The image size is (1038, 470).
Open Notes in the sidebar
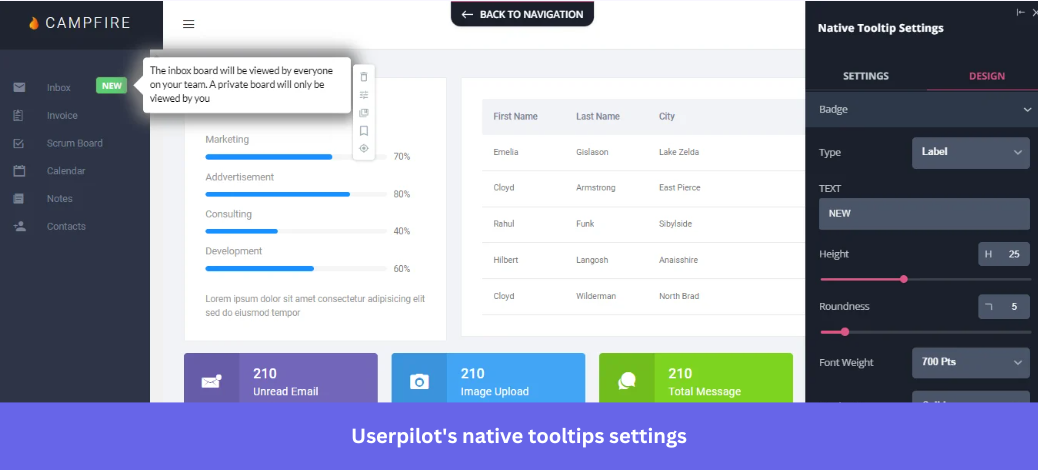[60, 199]
